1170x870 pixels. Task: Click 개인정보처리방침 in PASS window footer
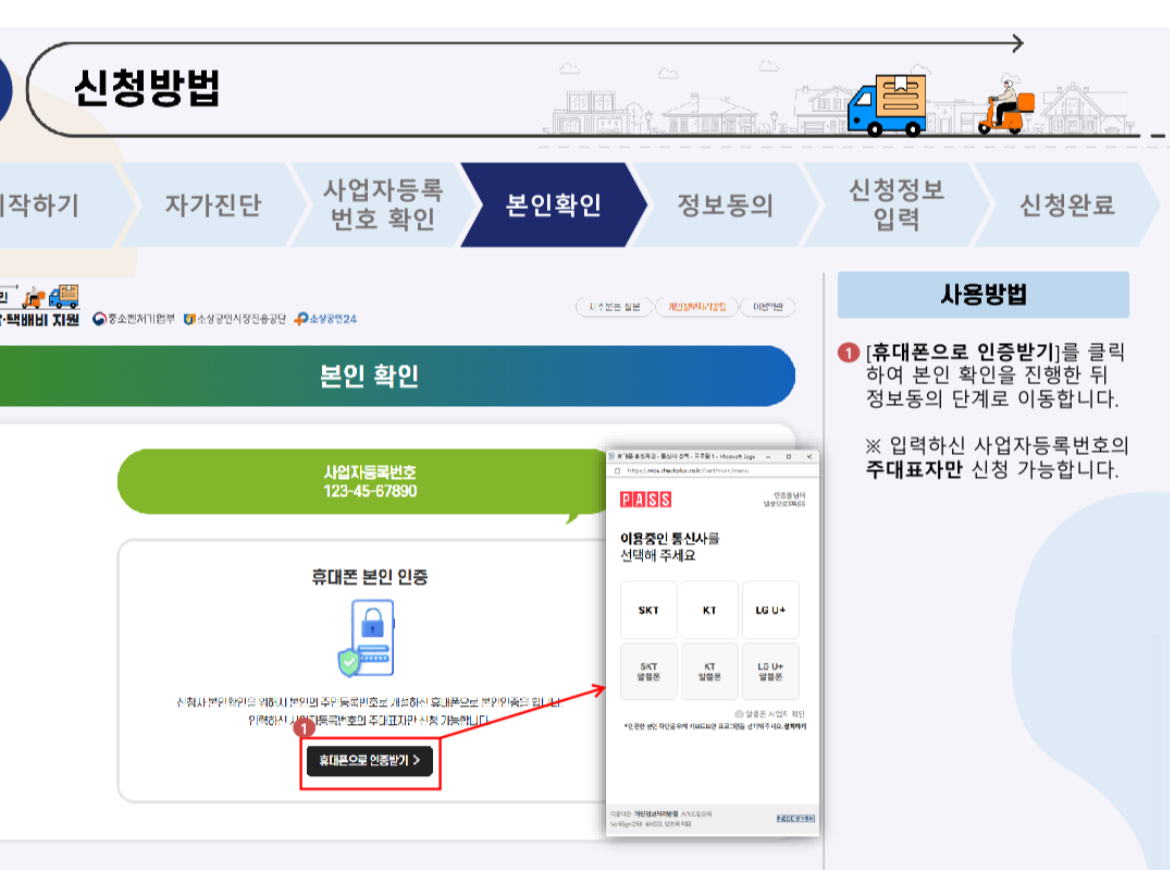coord(656,814)
